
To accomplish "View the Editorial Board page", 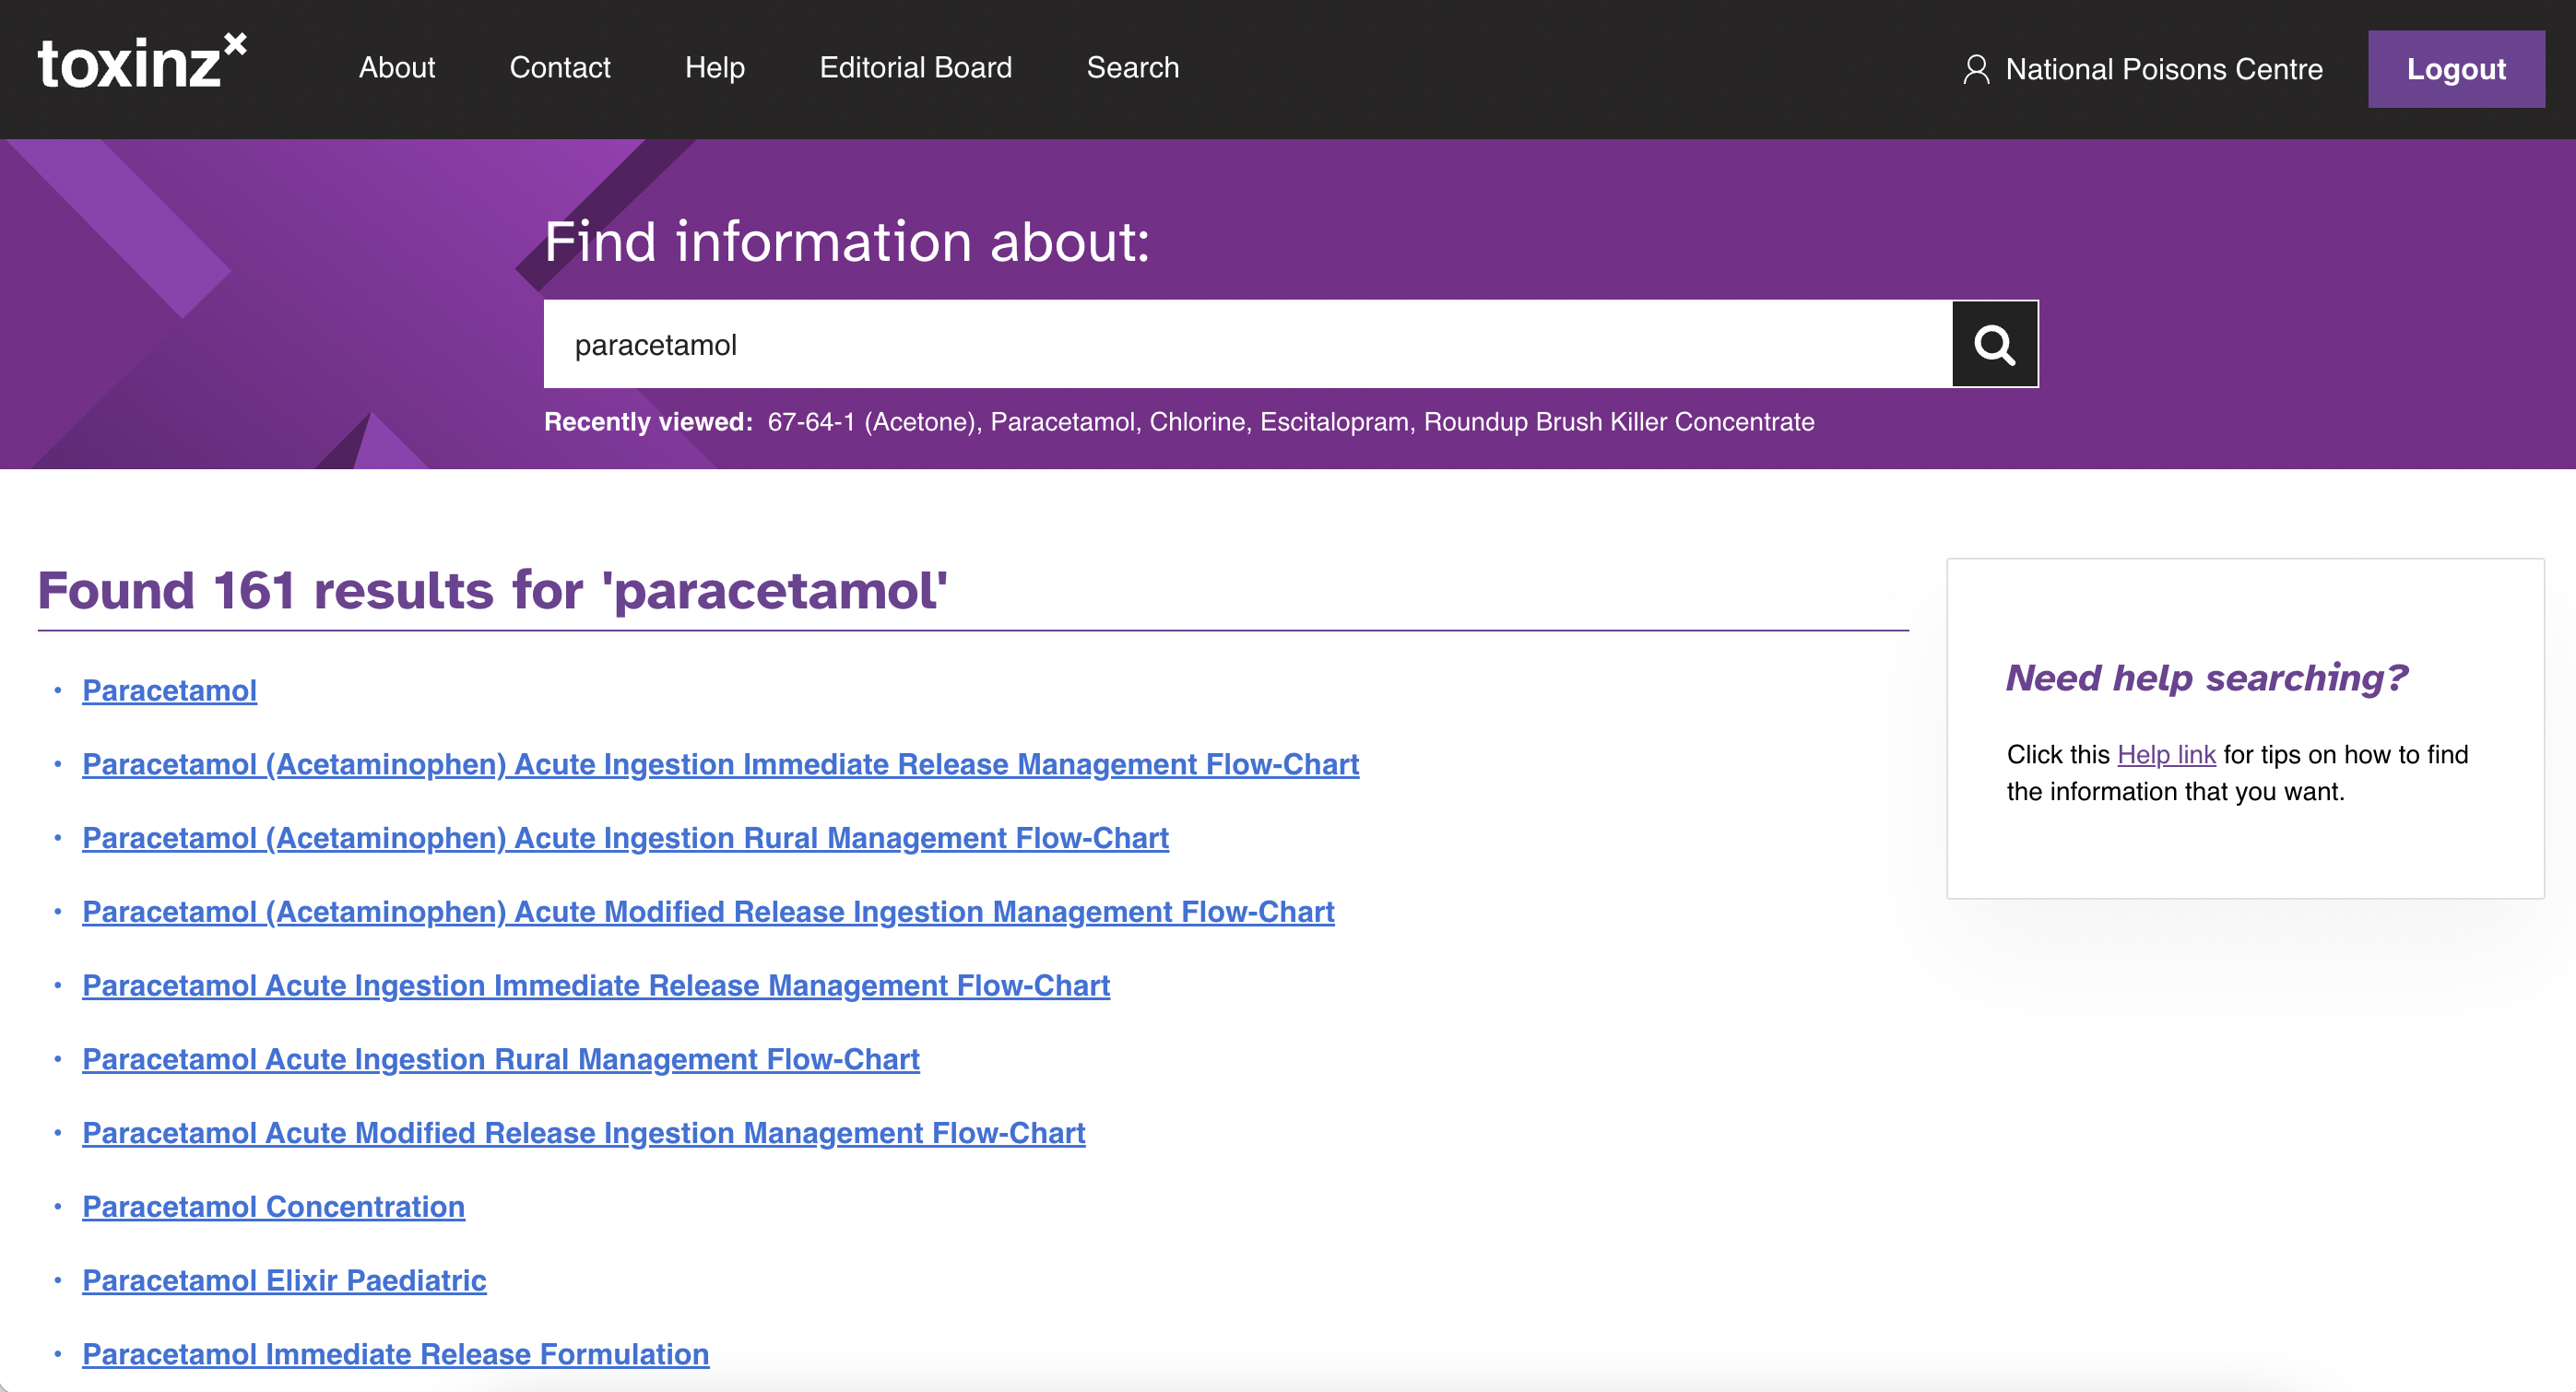I will [x=916, y=67].
